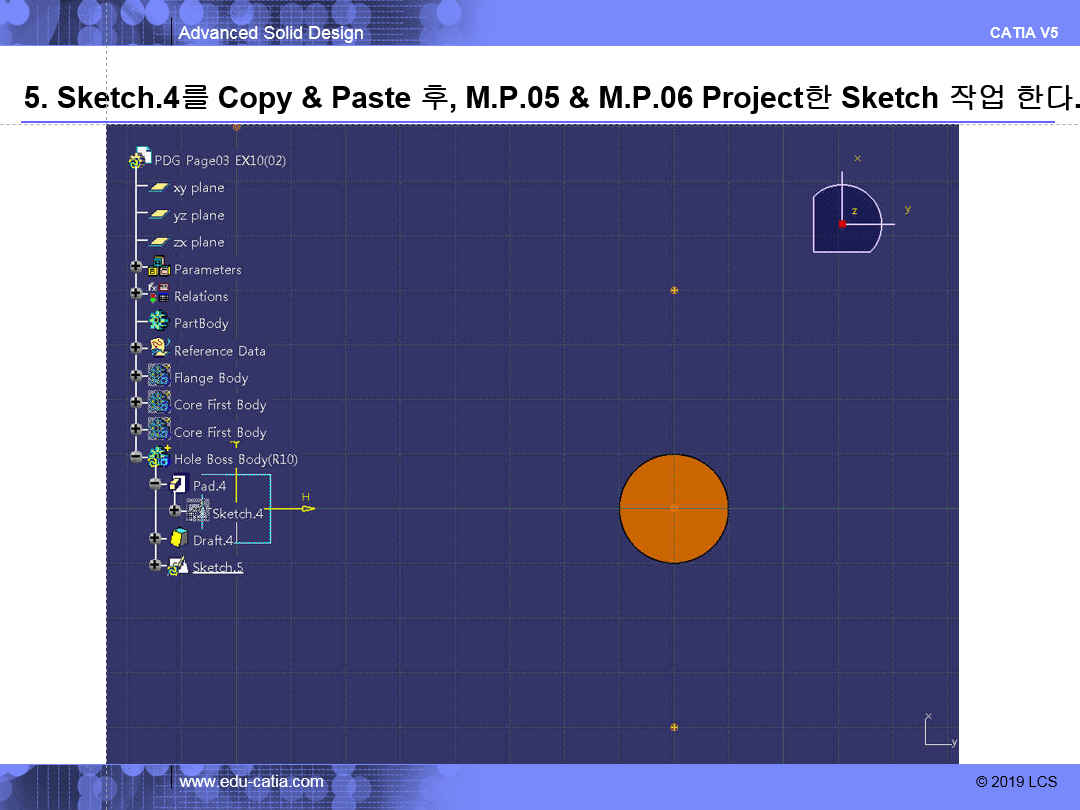Click the compass in the top-right corner
Image resolution: width=1080 pixels, height=810 pixels.
click(x=846, y=218)
